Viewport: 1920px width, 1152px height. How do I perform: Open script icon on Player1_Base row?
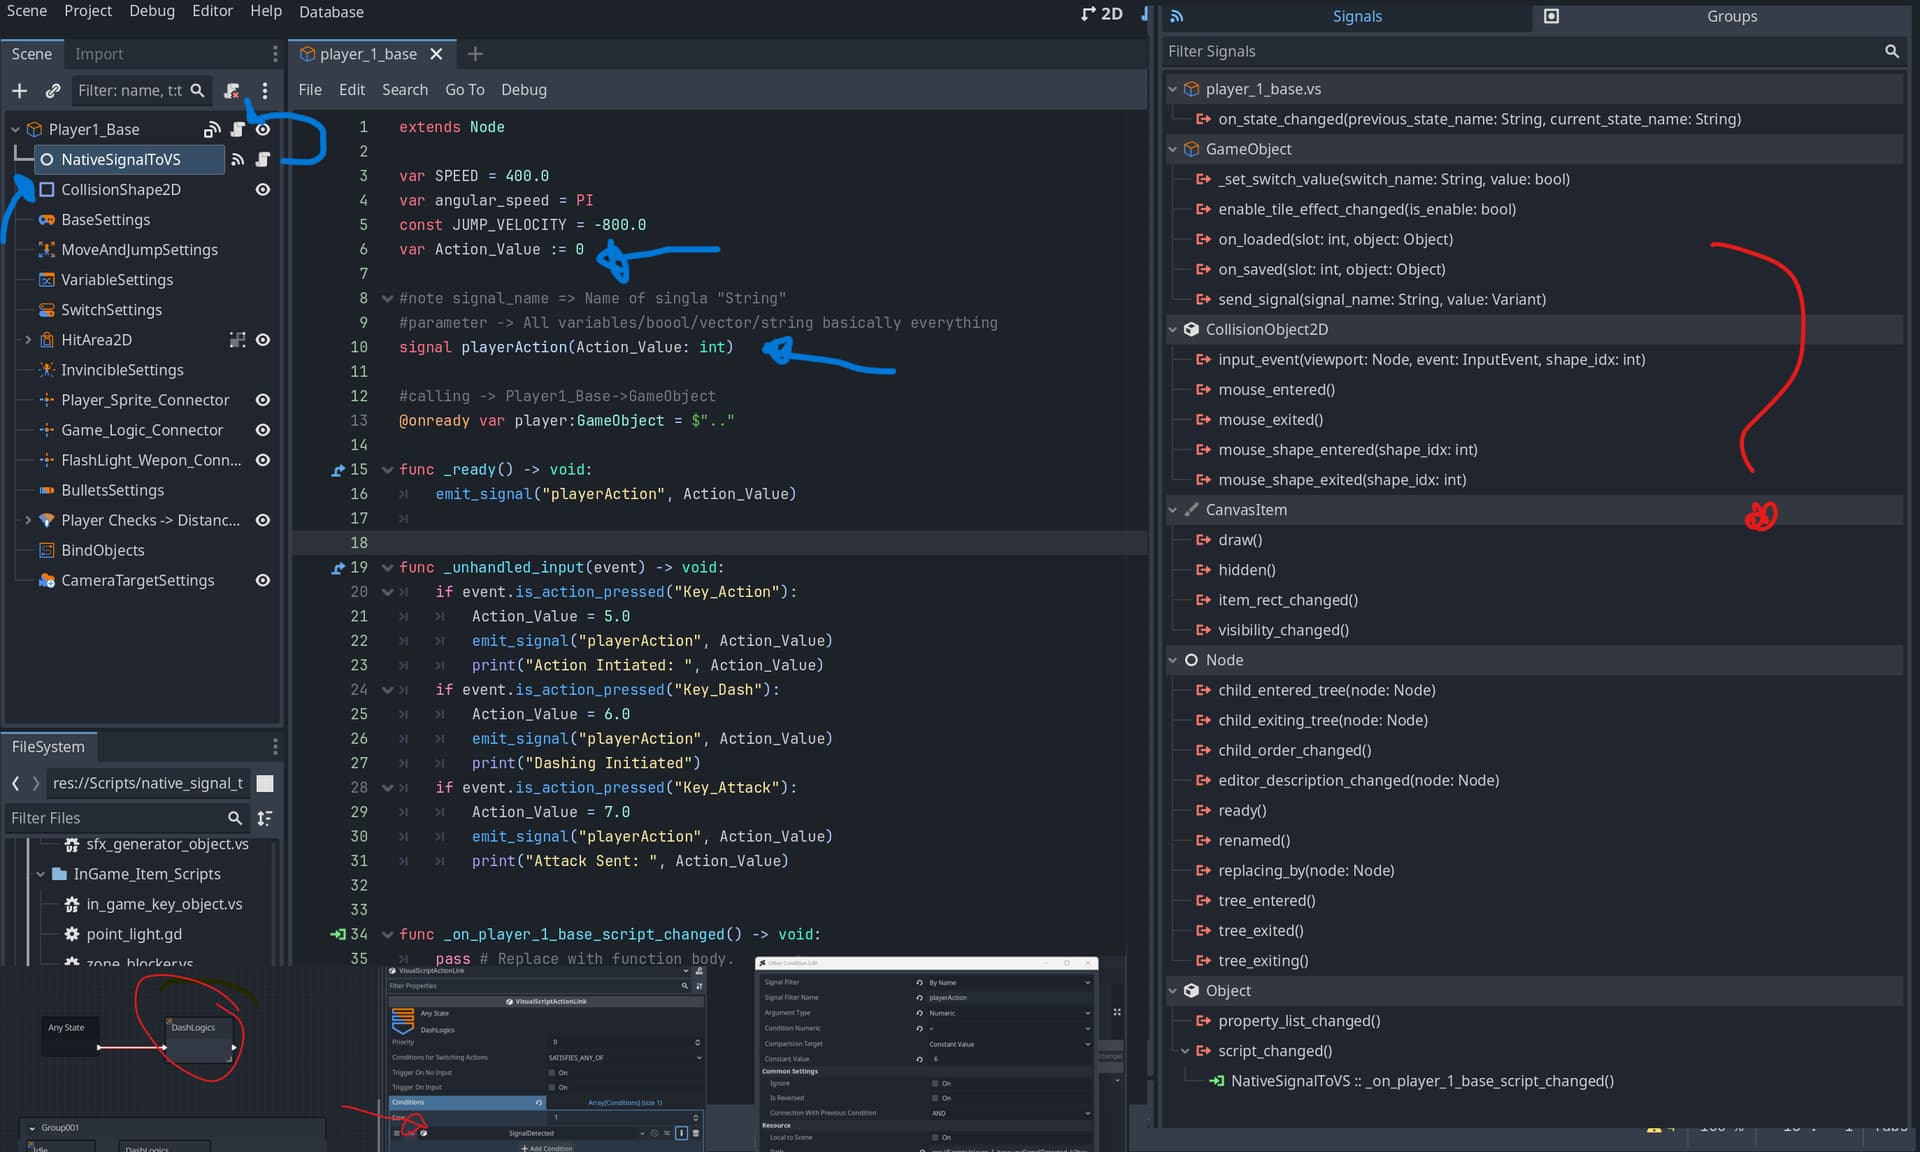pos(237,129)
